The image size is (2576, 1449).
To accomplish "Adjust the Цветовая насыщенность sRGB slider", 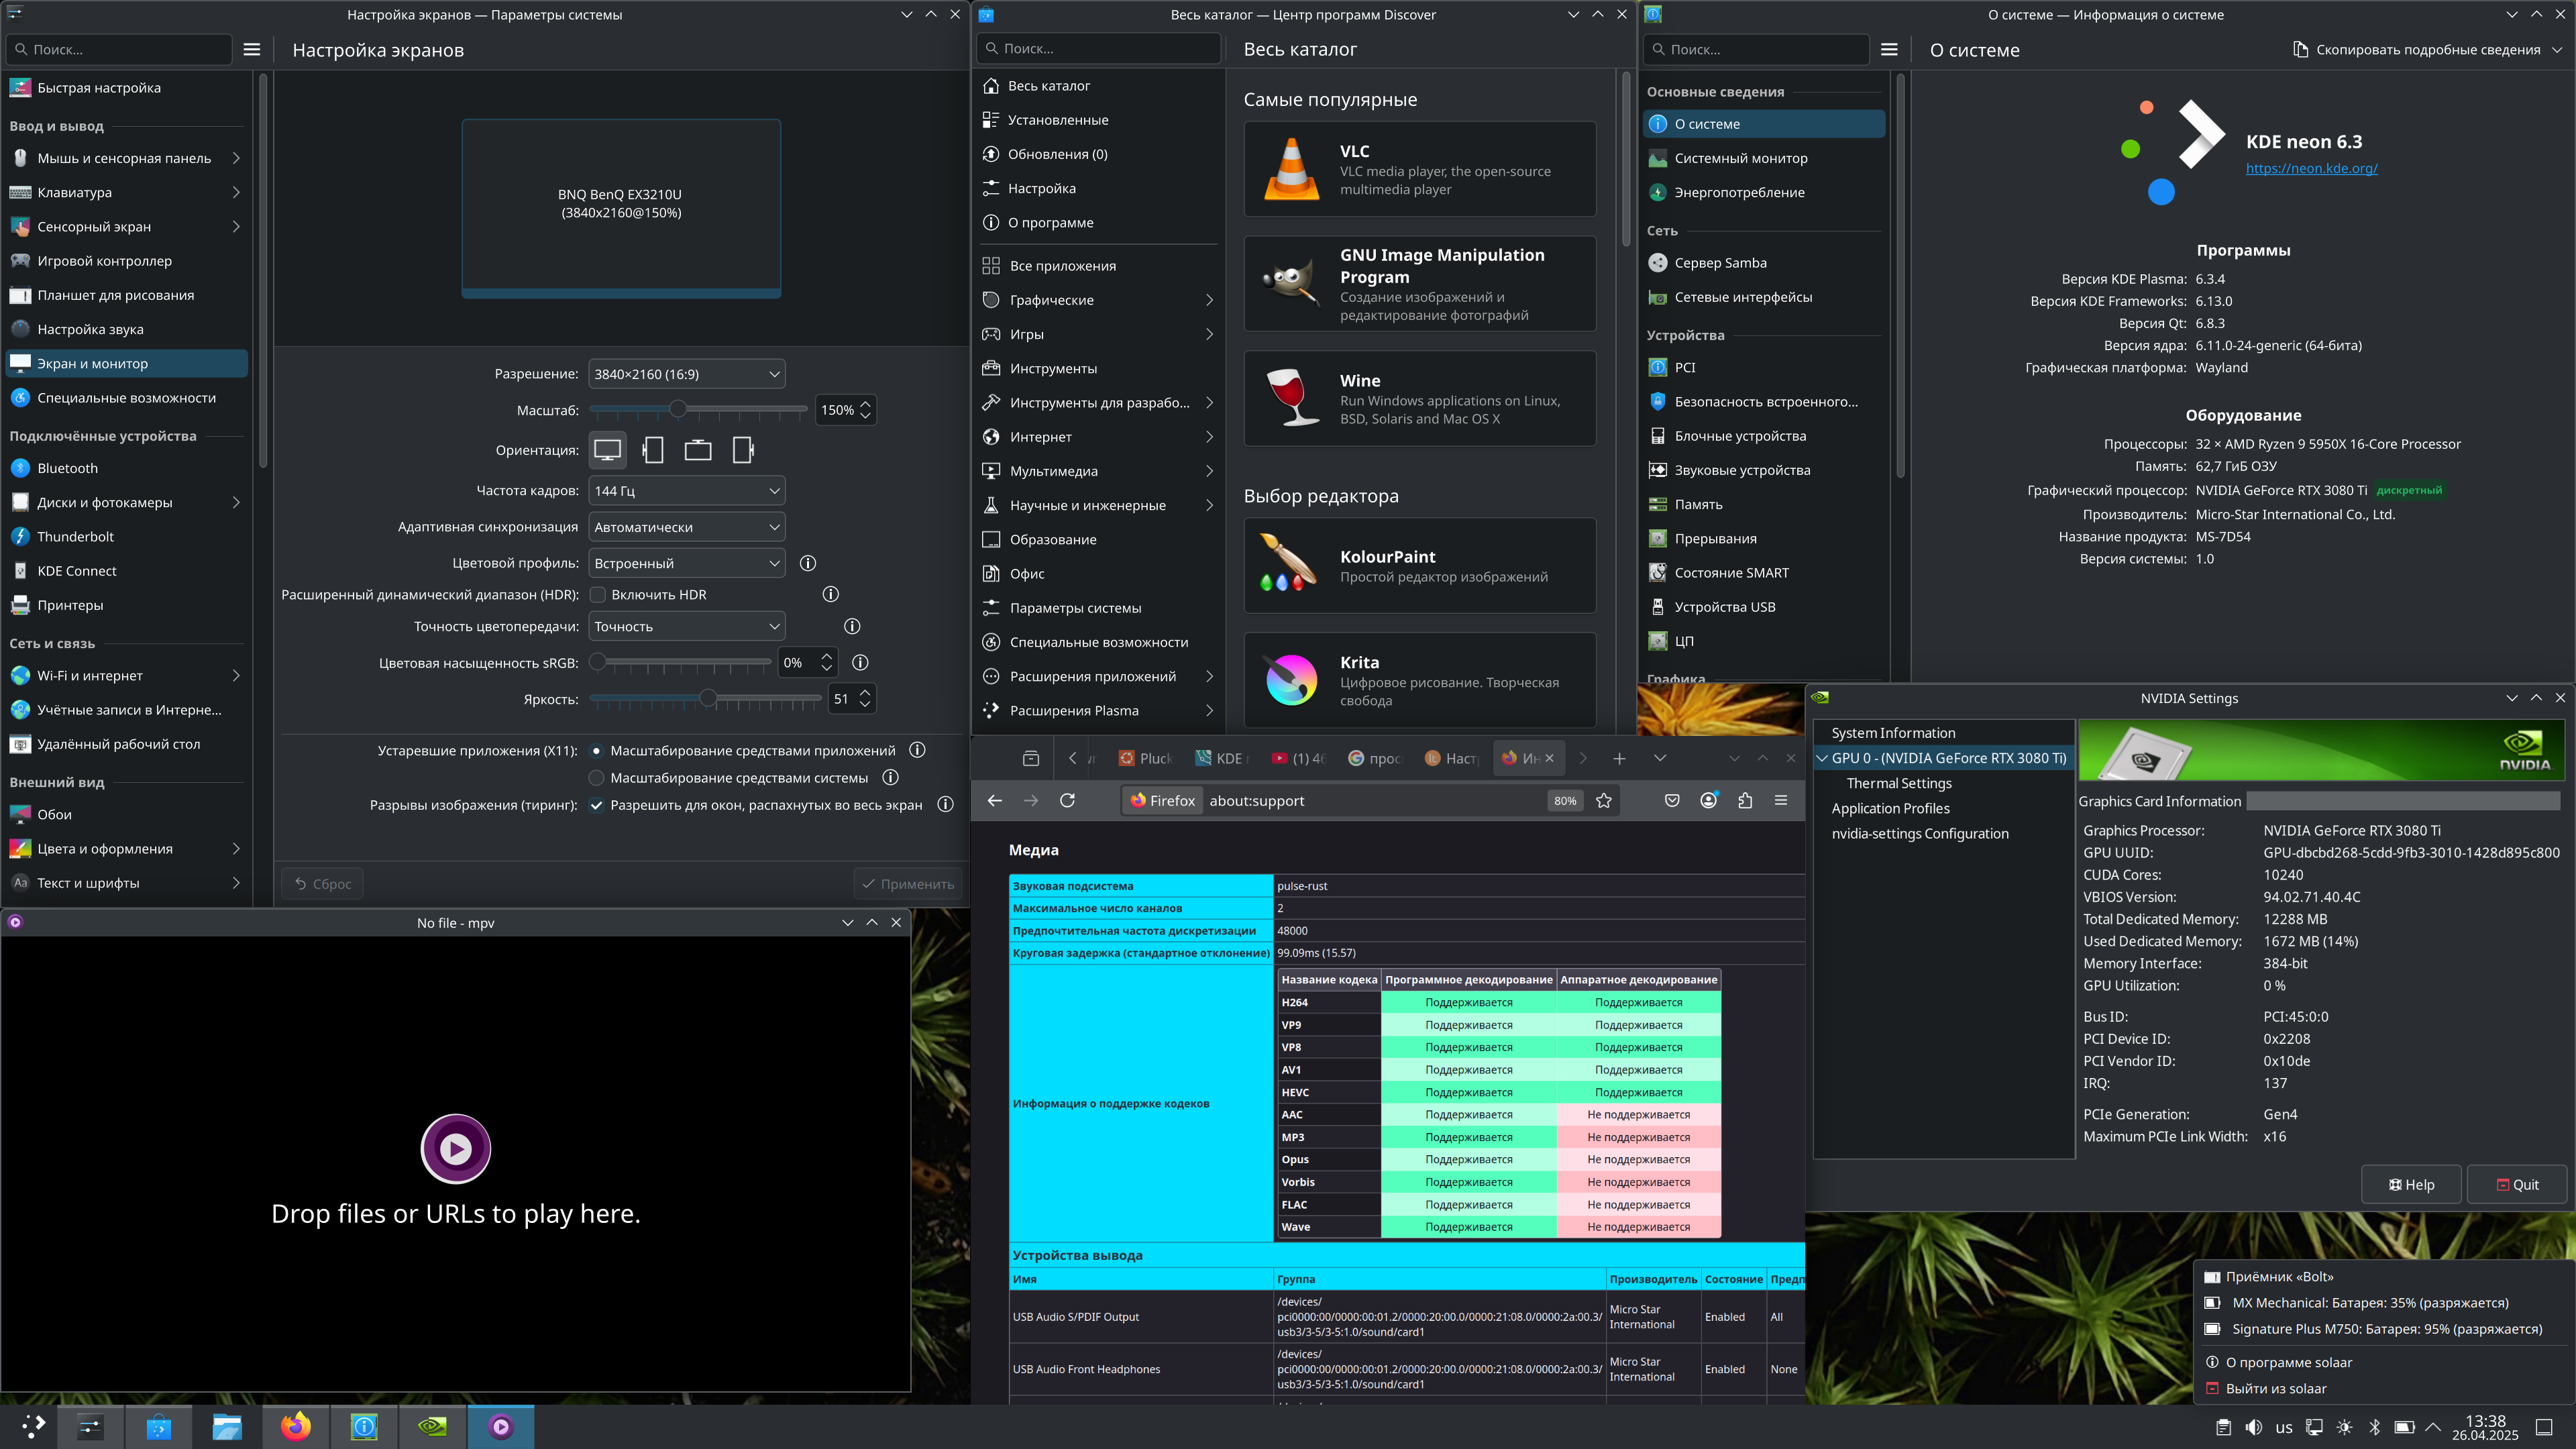I will tap(682, 662).
